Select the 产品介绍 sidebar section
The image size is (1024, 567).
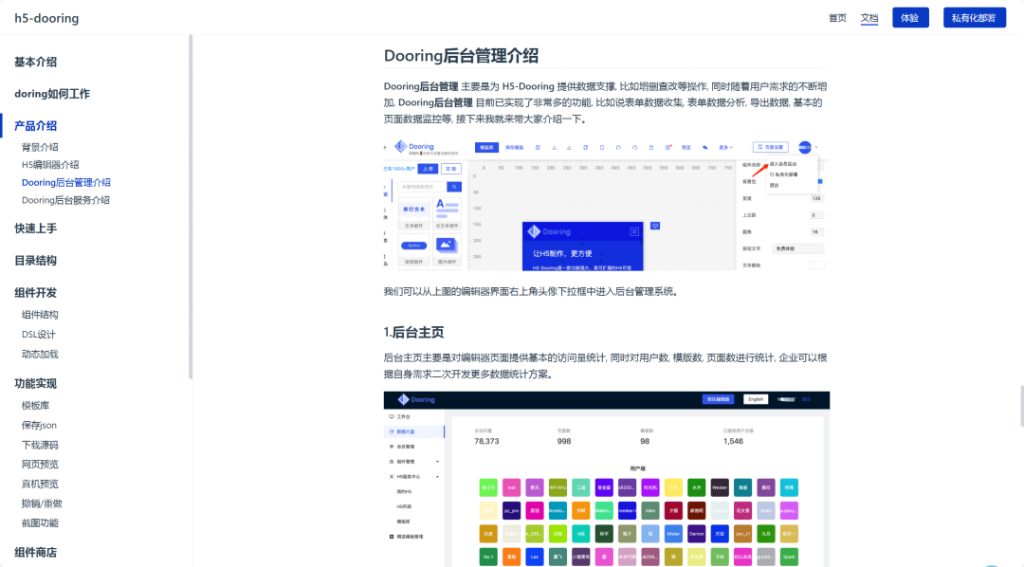[35, 126]
